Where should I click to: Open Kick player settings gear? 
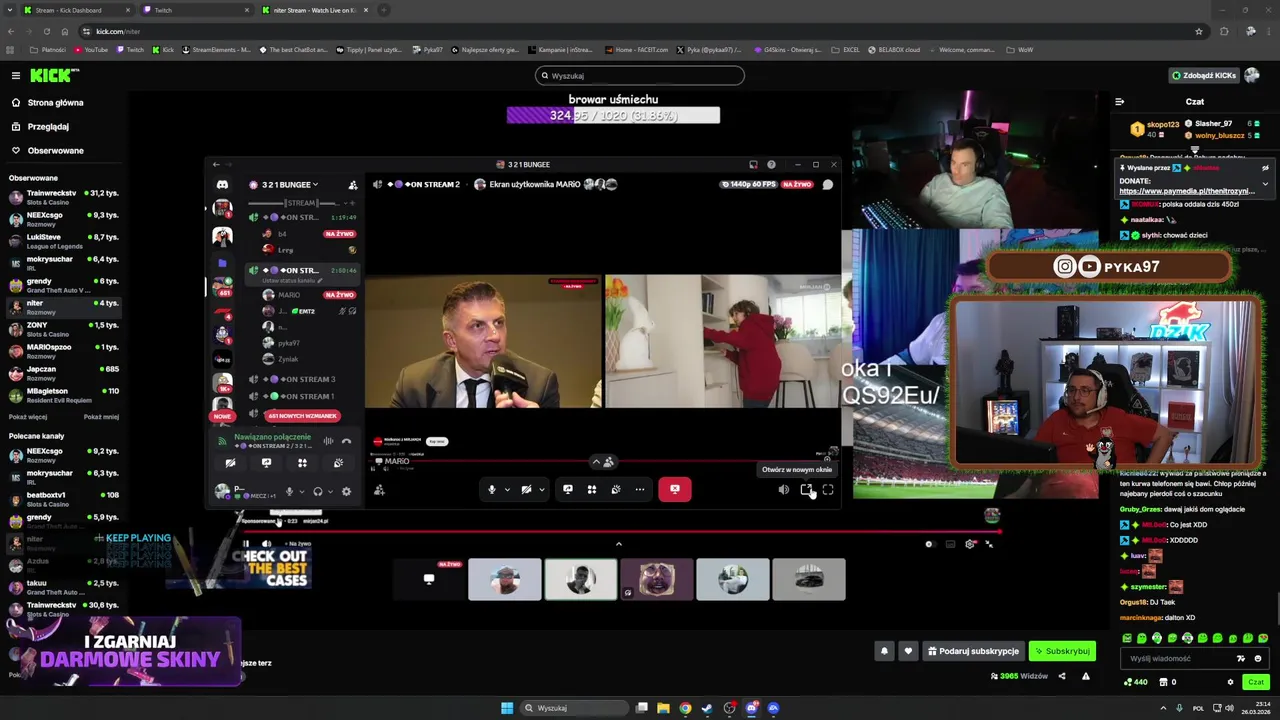[970, 544]
